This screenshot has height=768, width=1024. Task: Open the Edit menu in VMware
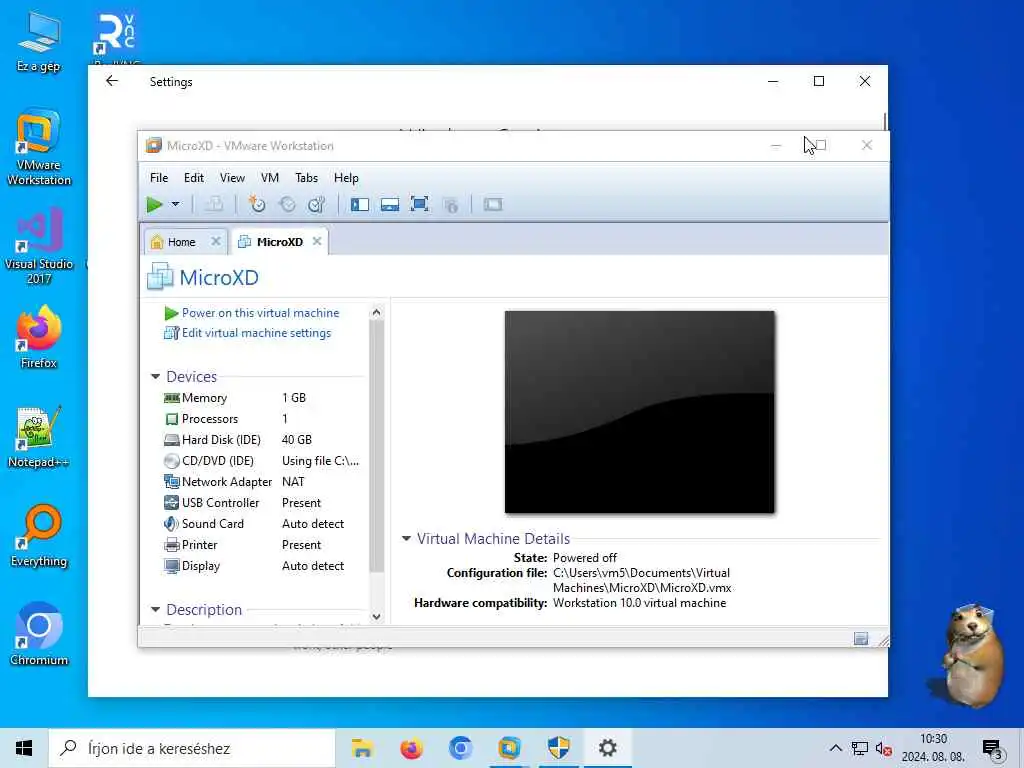193,178
